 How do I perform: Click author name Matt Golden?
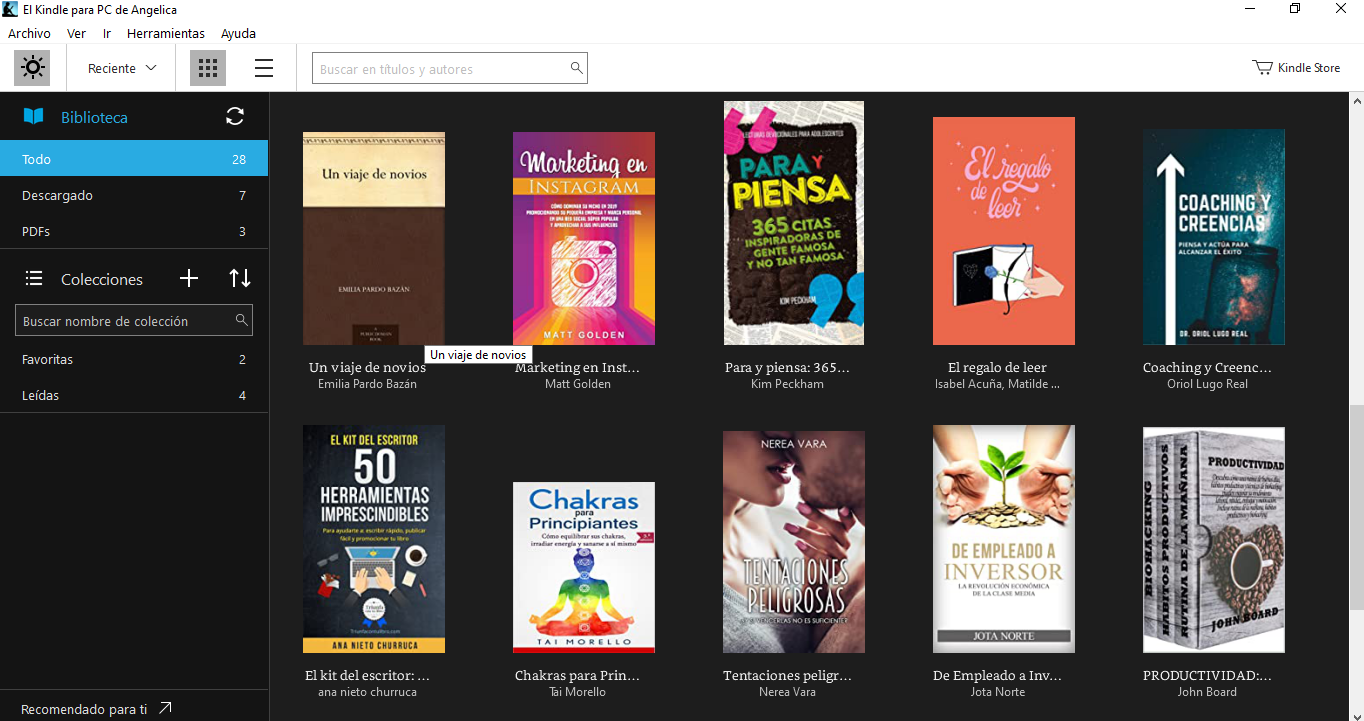[578, 384]
